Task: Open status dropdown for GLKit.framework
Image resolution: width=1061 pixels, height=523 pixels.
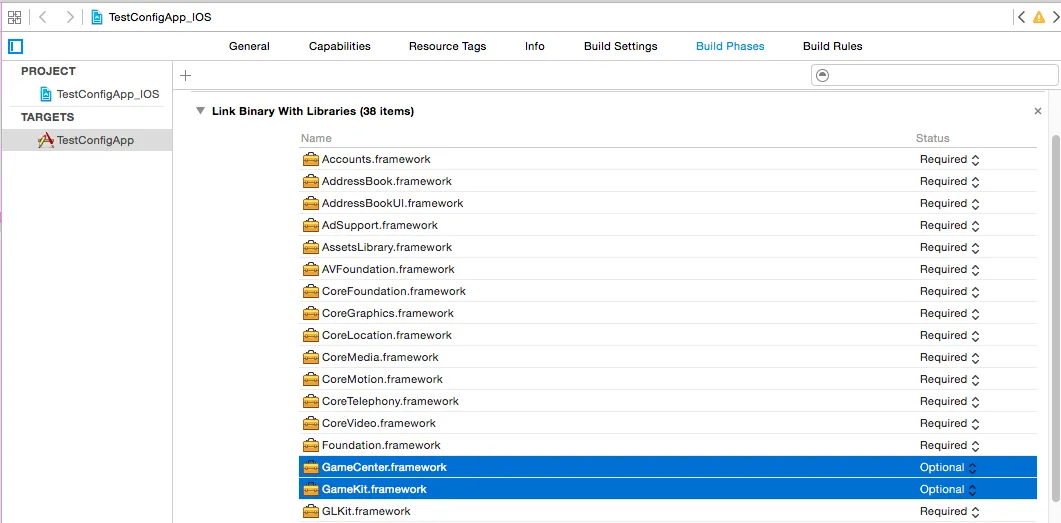Action: [x=949, y=511]
